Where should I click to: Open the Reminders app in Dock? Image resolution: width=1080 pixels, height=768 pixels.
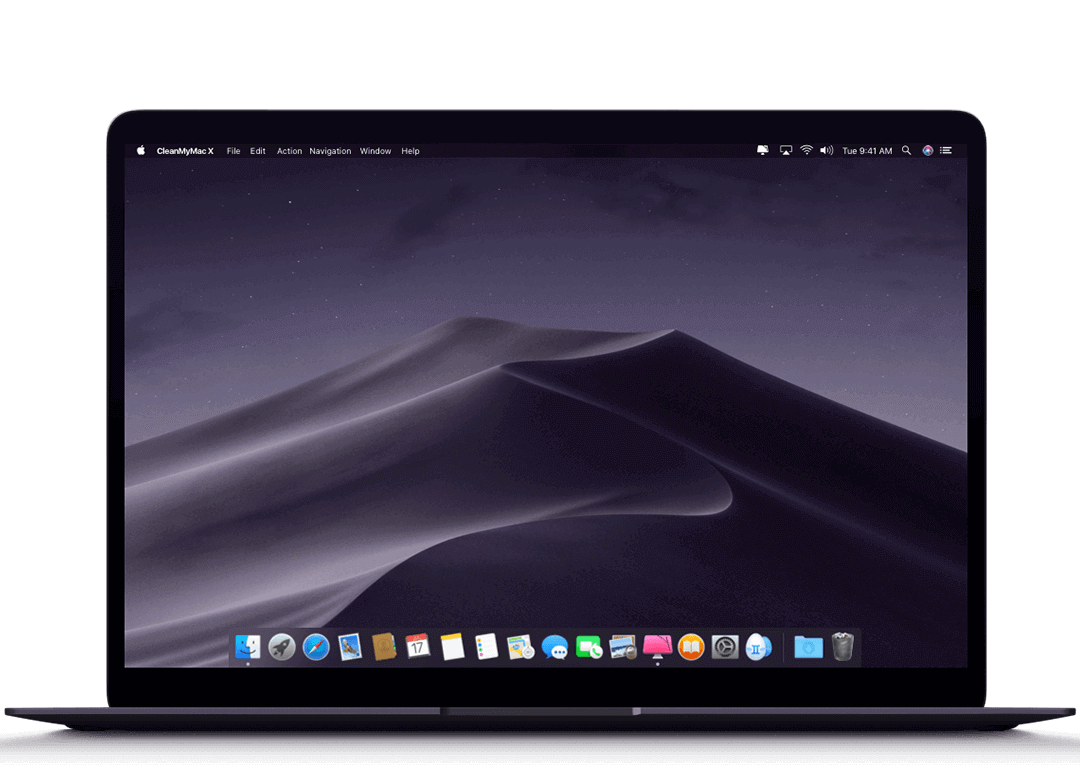(x=486, y=647)
